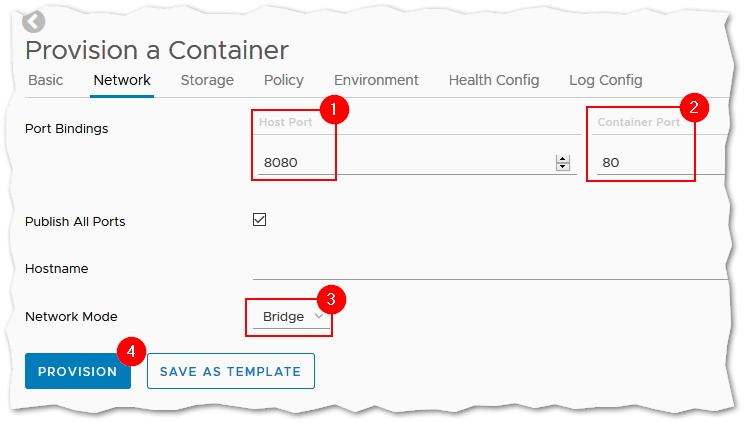Click Save As Template button
744x423 pixels.
point(231,371)
